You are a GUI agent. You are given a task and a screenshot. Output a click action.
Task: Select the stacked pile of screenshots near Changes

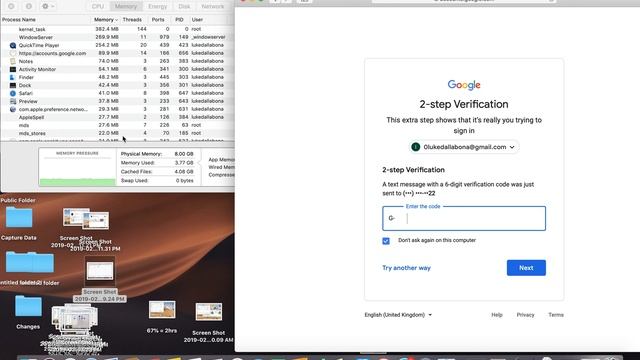click(x=75, y=320)
